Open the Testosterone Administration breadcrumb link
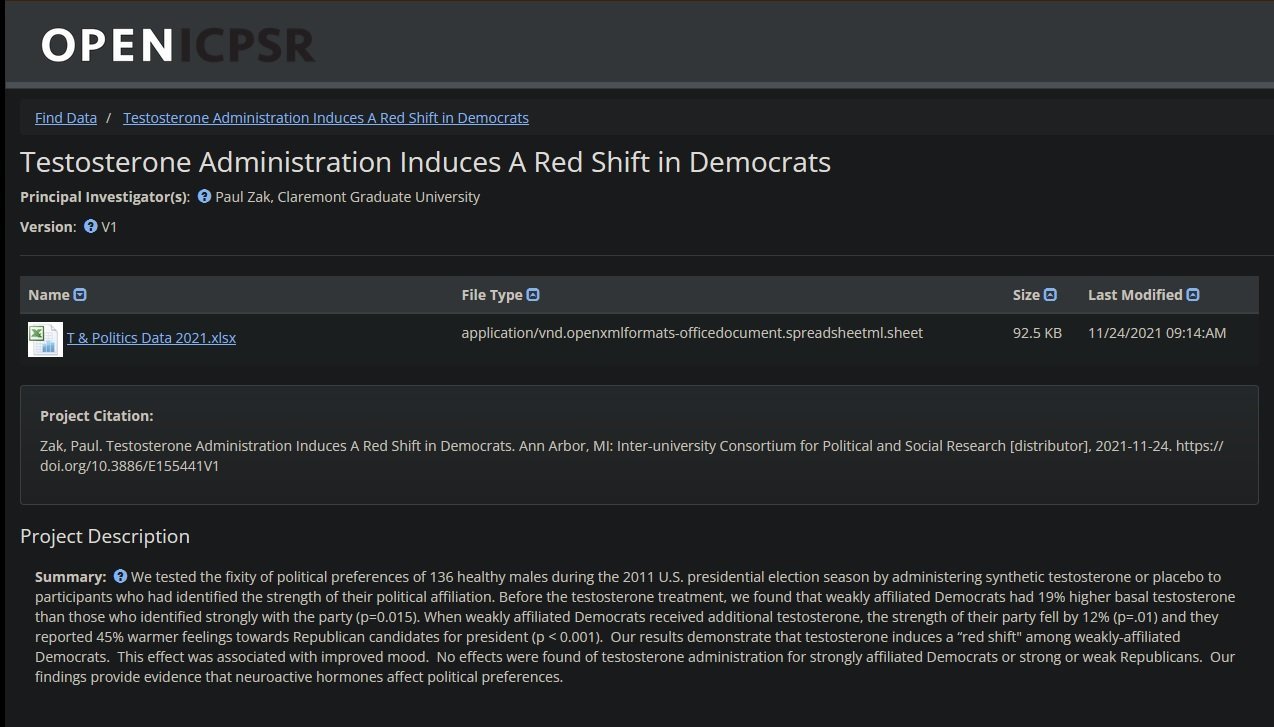The image size is (1274, 727). tap(326, 118)
